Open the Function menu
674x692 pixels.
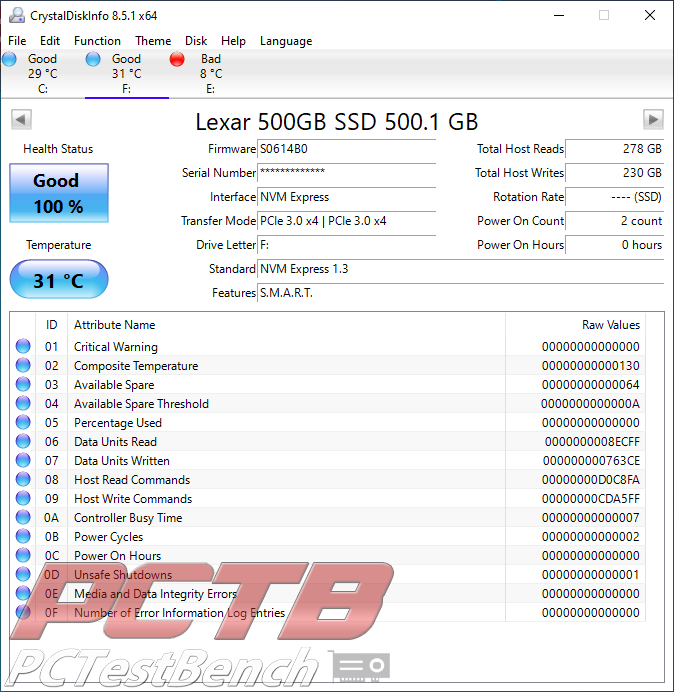97,41
